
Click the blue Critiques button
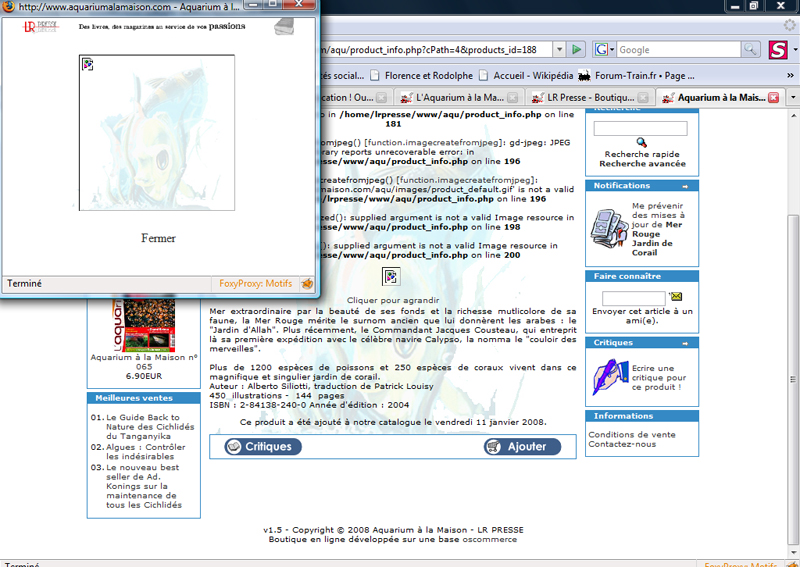pos(263,447)
